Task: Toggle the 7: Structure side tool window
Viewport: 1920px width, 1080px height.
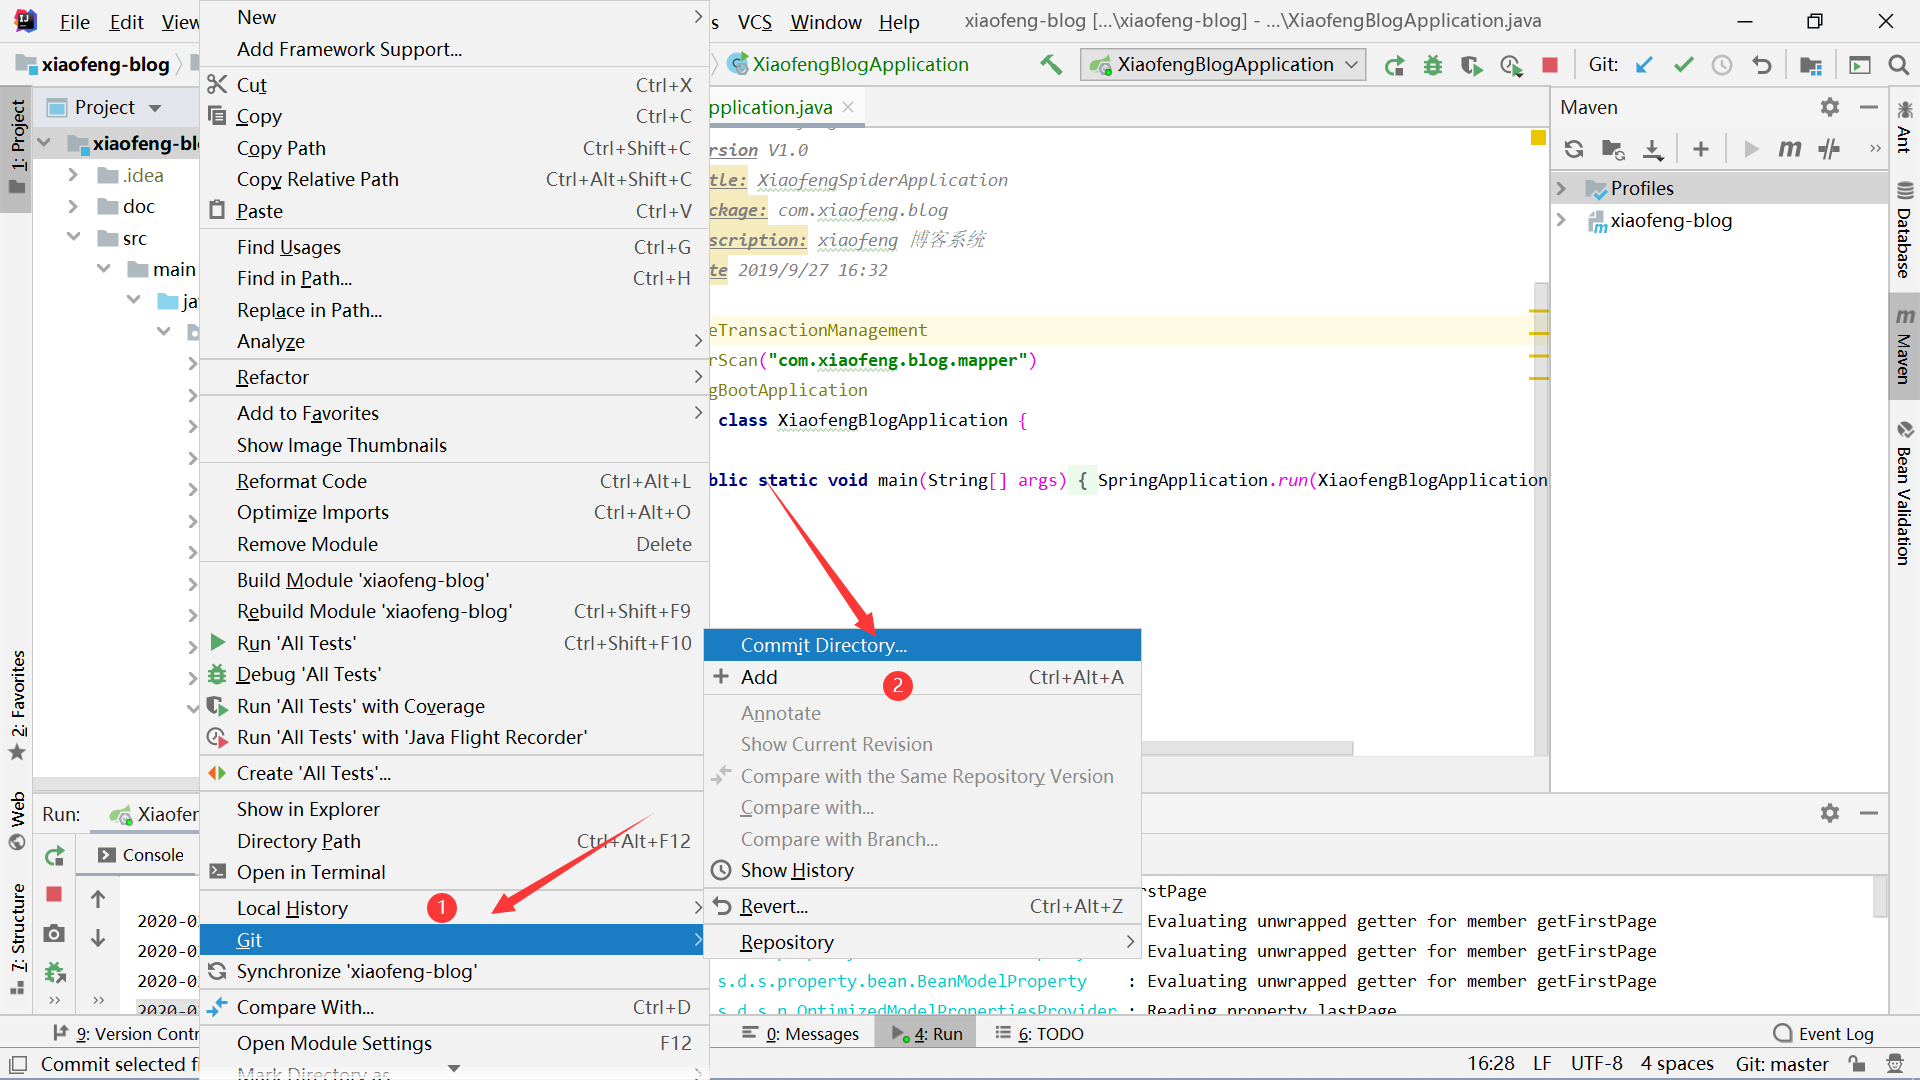Action: pos(17,937)
